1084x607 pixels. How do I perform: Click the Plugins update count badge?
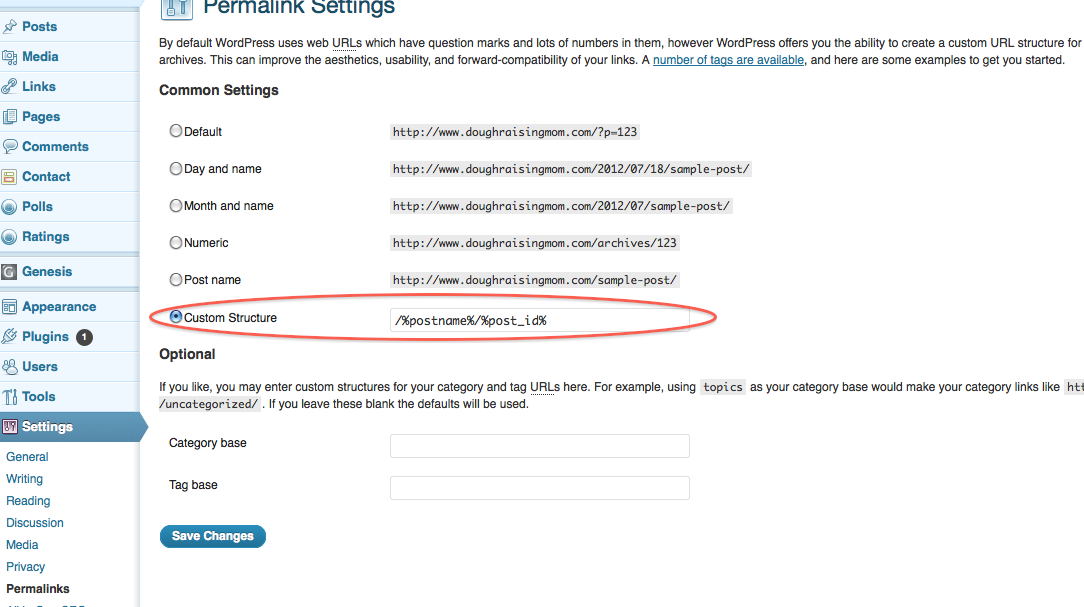coord(84,337)
